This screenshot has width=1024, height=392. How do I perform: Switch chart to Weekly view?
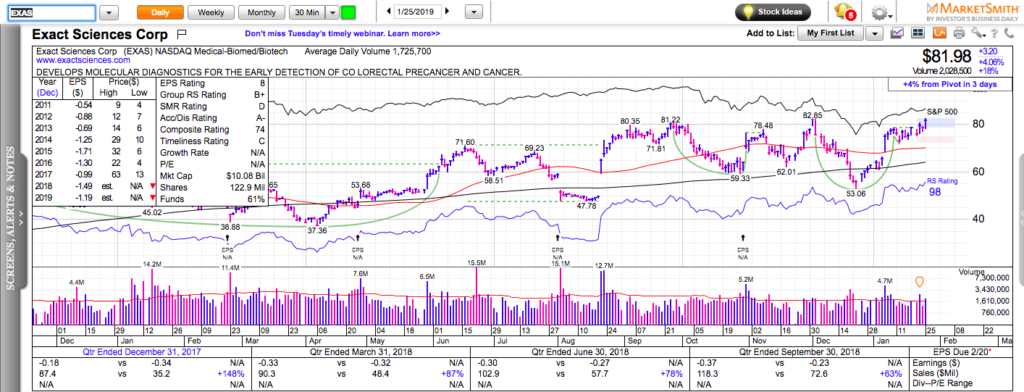pos(210,12)
